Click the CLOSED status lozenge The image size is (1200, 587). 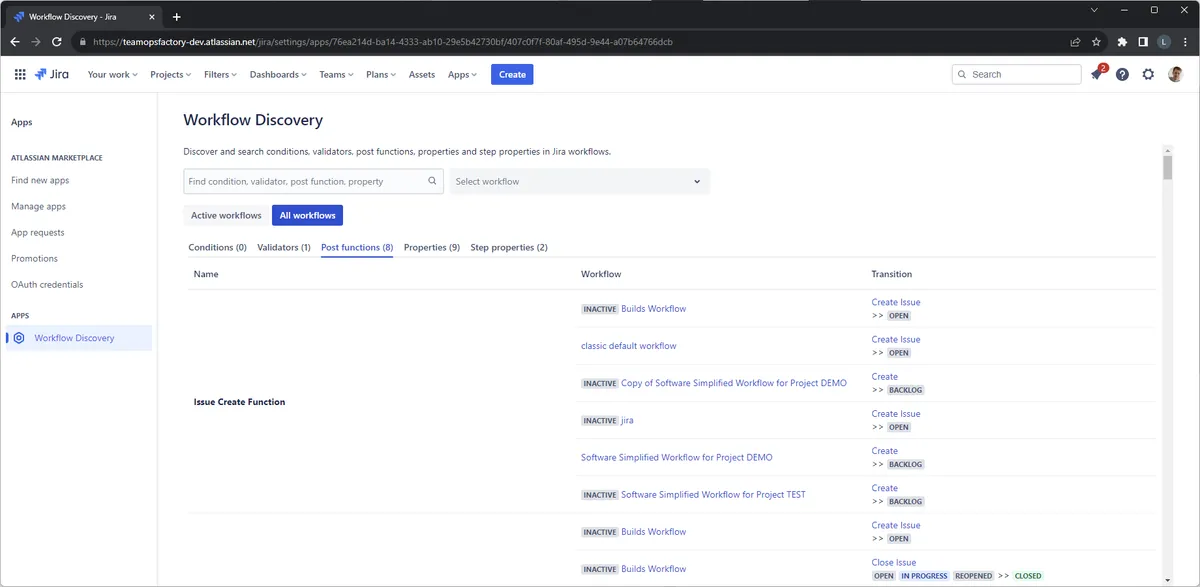(x=1028, y=576)
